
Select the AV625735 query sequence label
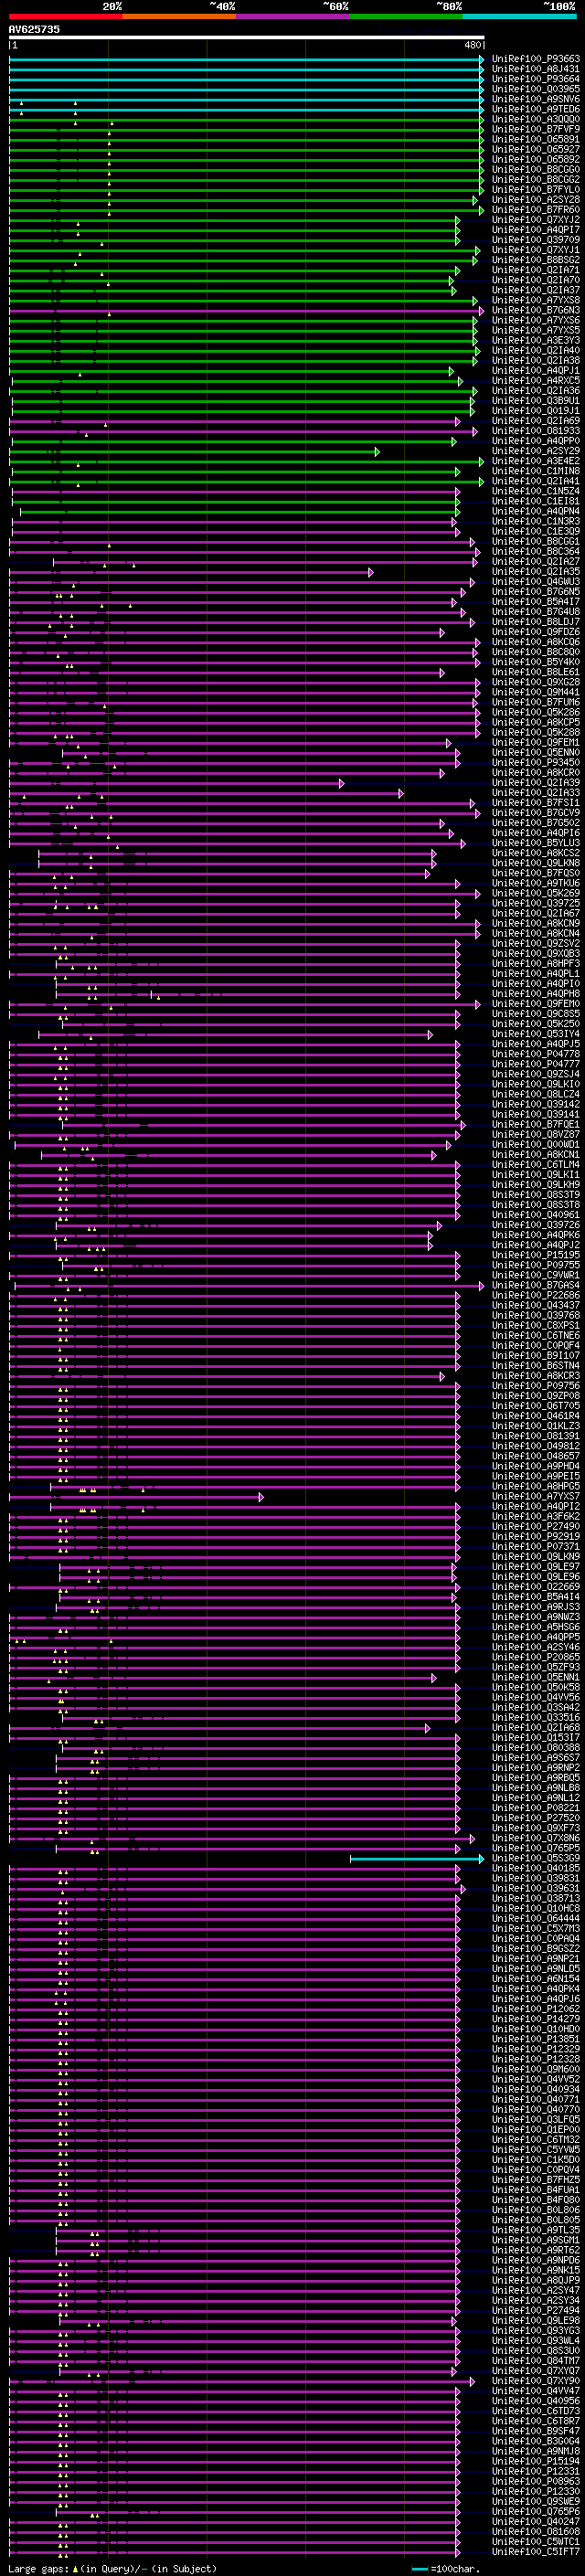click(34, 30)
